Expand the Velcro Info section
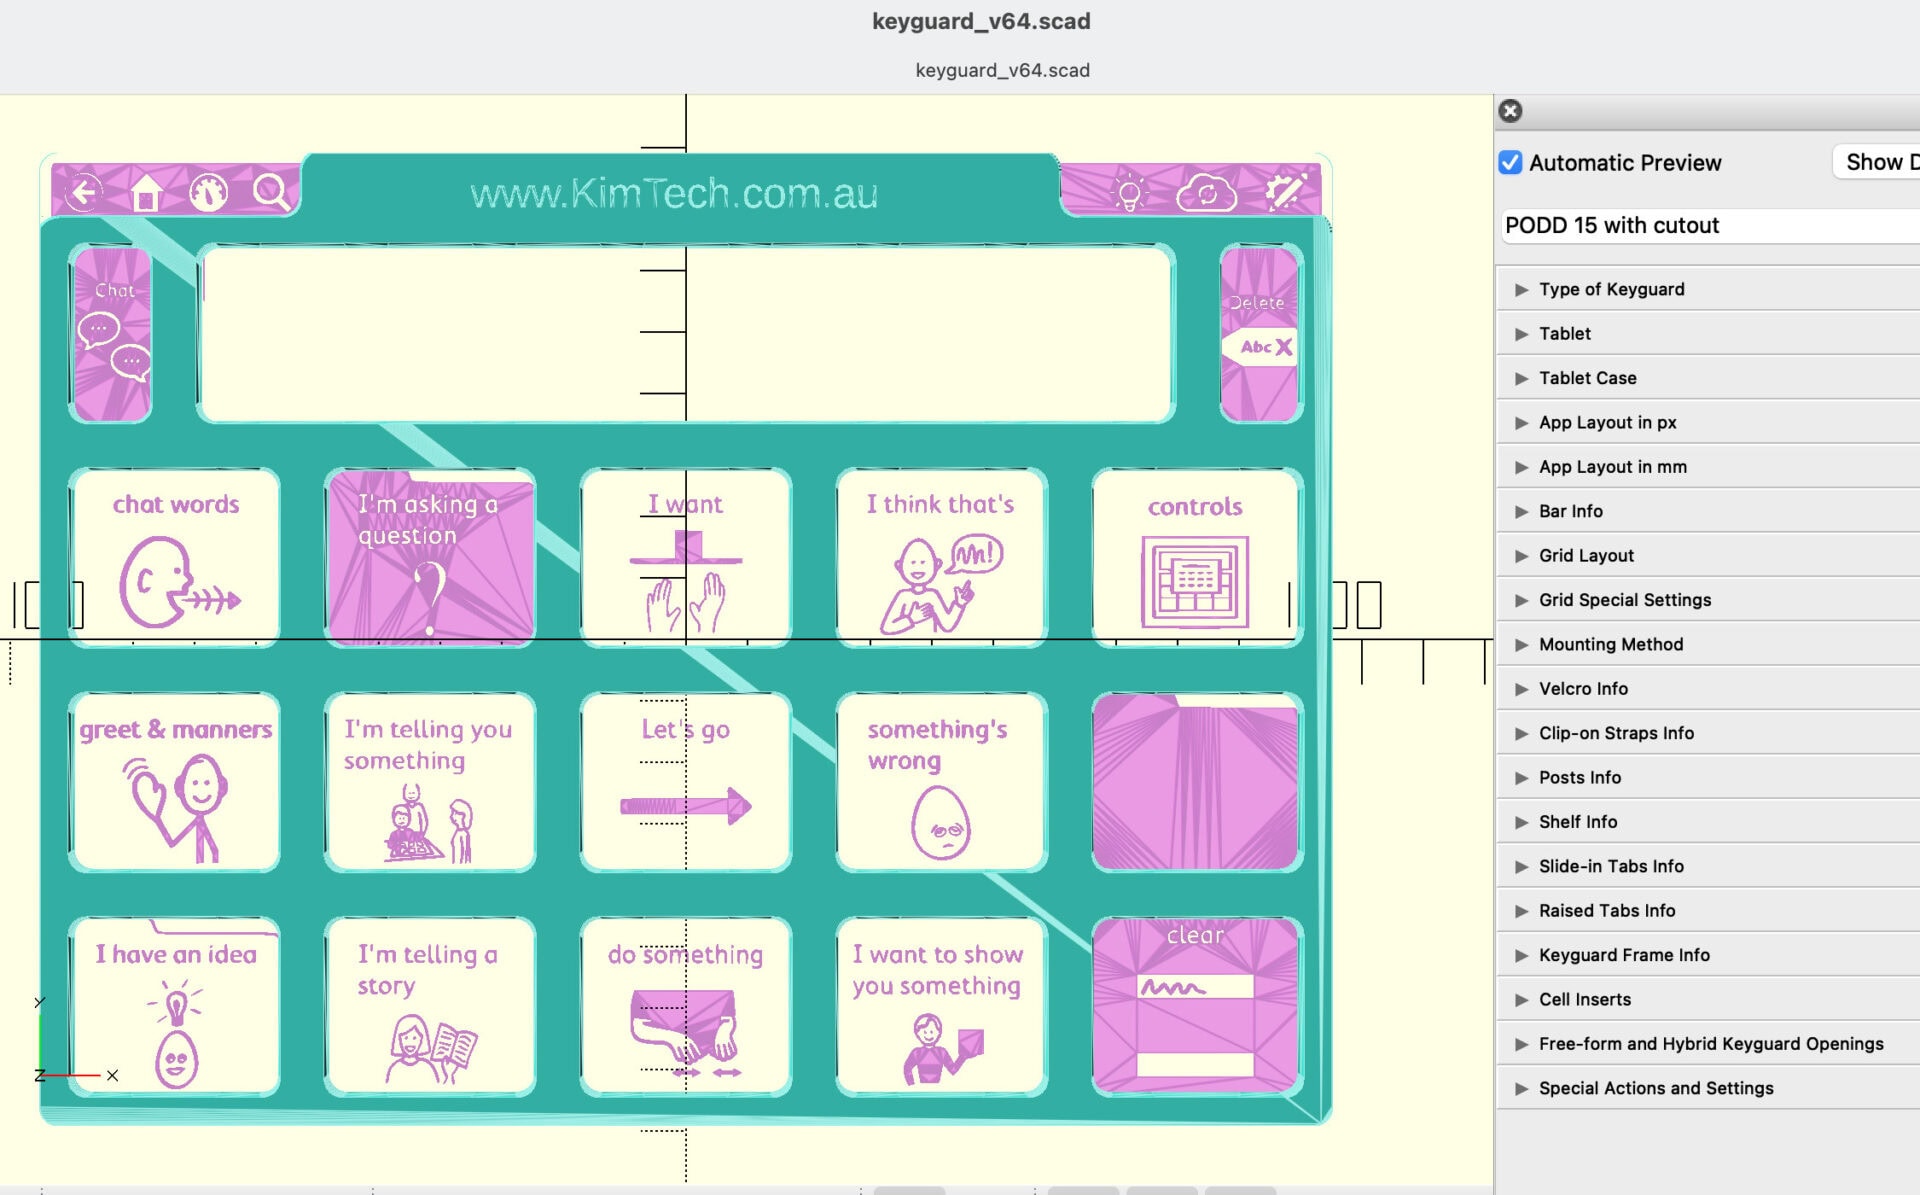Viewport: 1920px width, 1195px height. pos(1709,689)
